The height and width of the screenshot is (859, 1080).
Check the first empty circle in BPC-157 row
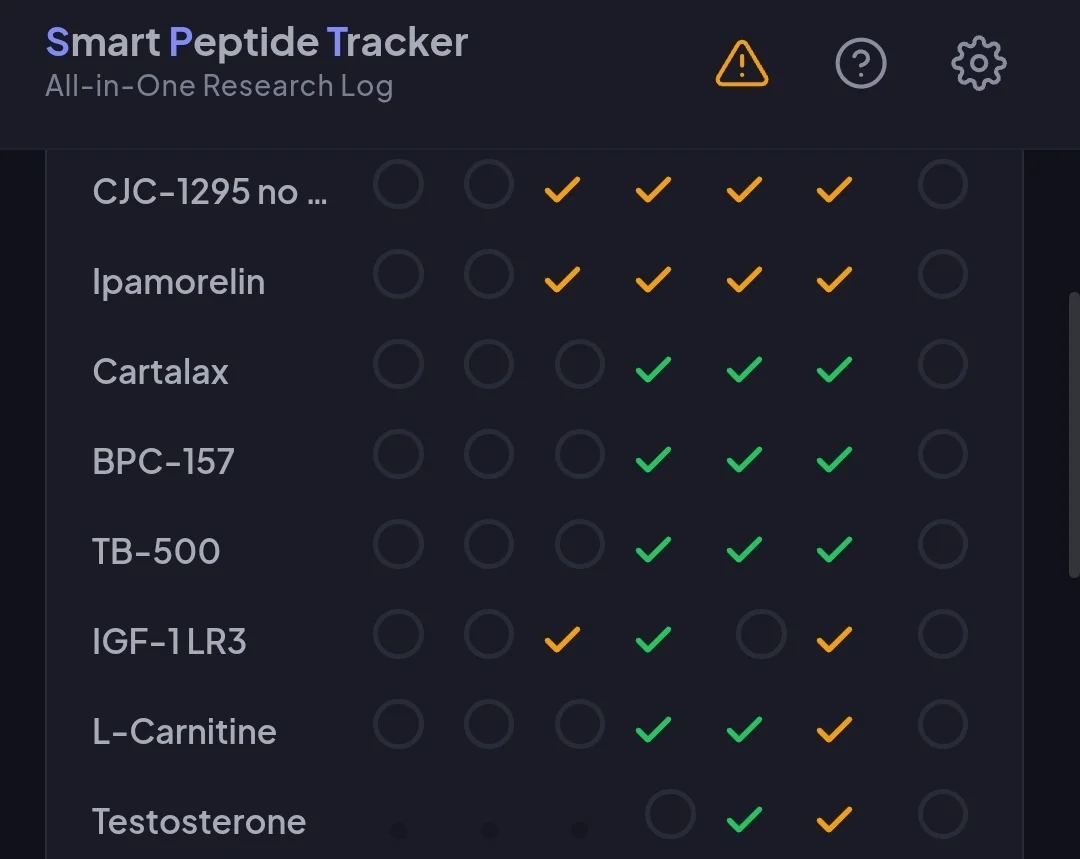398,456
